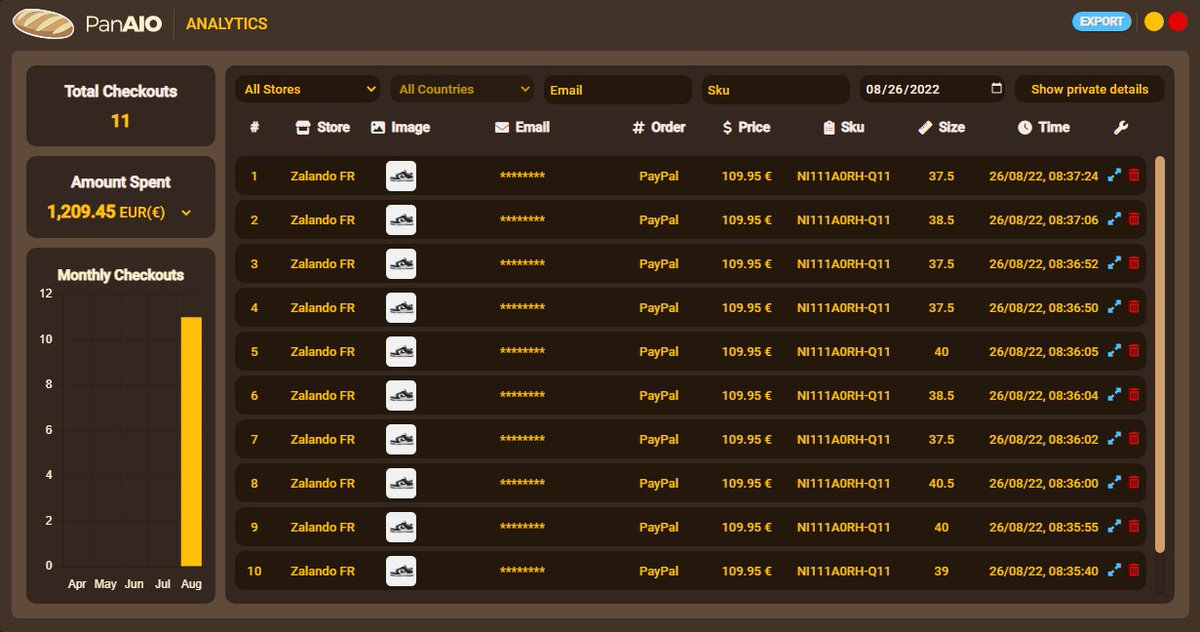Delete checkout row 1
Viewport: 1200px width, 632px height.
[x=1134, y=176]
